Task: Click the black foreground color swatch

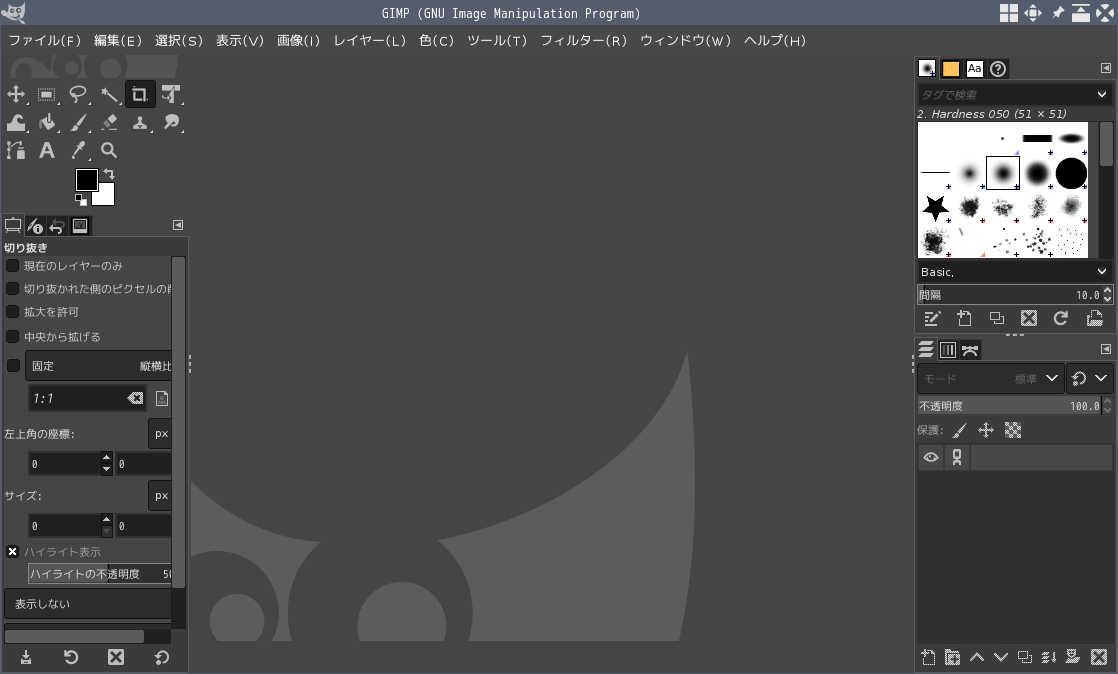Action: coord(86,180)
